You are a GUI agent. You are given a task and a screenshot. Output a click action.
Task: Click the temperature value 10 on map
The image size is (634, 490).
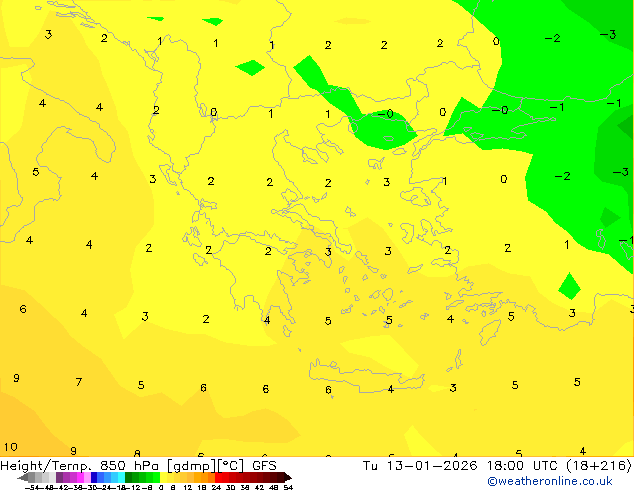[11, 447]
